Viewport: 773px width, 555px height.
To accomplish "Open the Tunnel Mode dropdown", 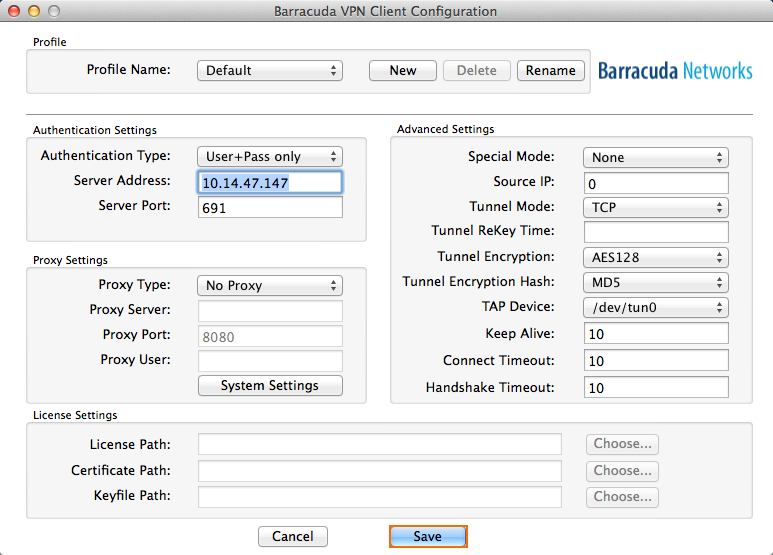I will (x=656, y=208).
